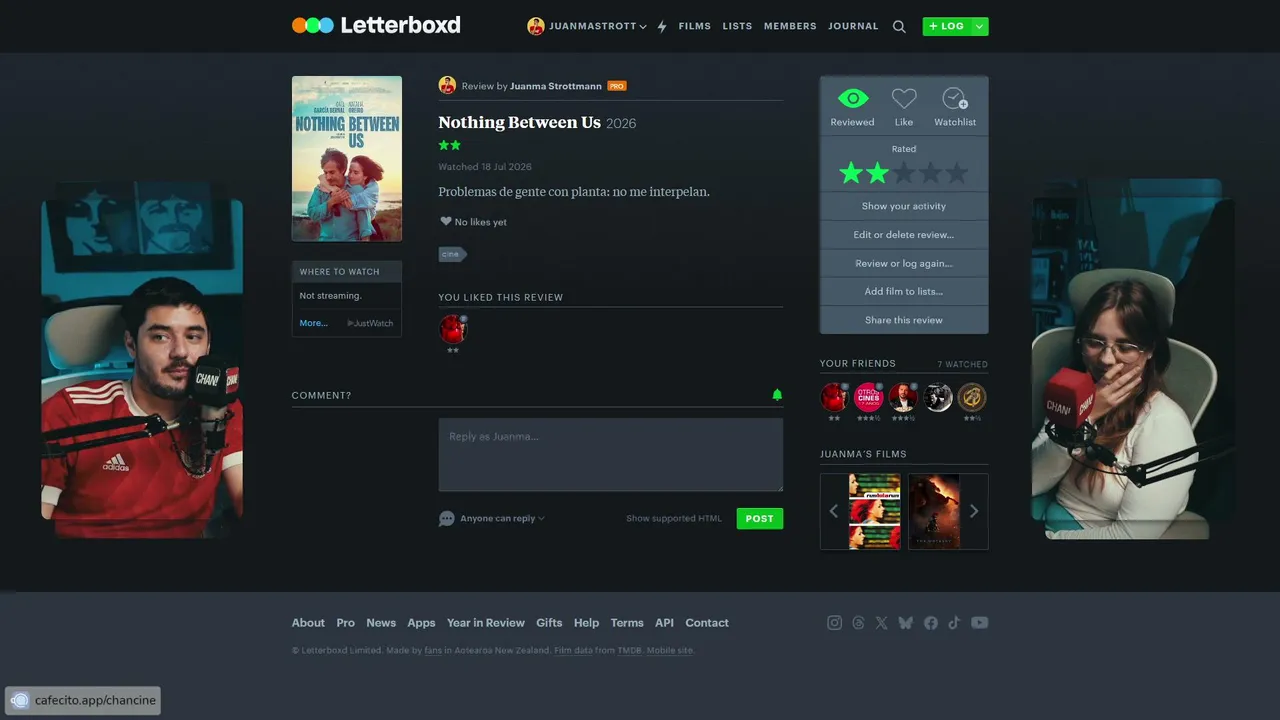This screenshot has height=720, width=1280.
Task: Open the footer Help link
Action: pyautogui.click(x=586, y=623)
